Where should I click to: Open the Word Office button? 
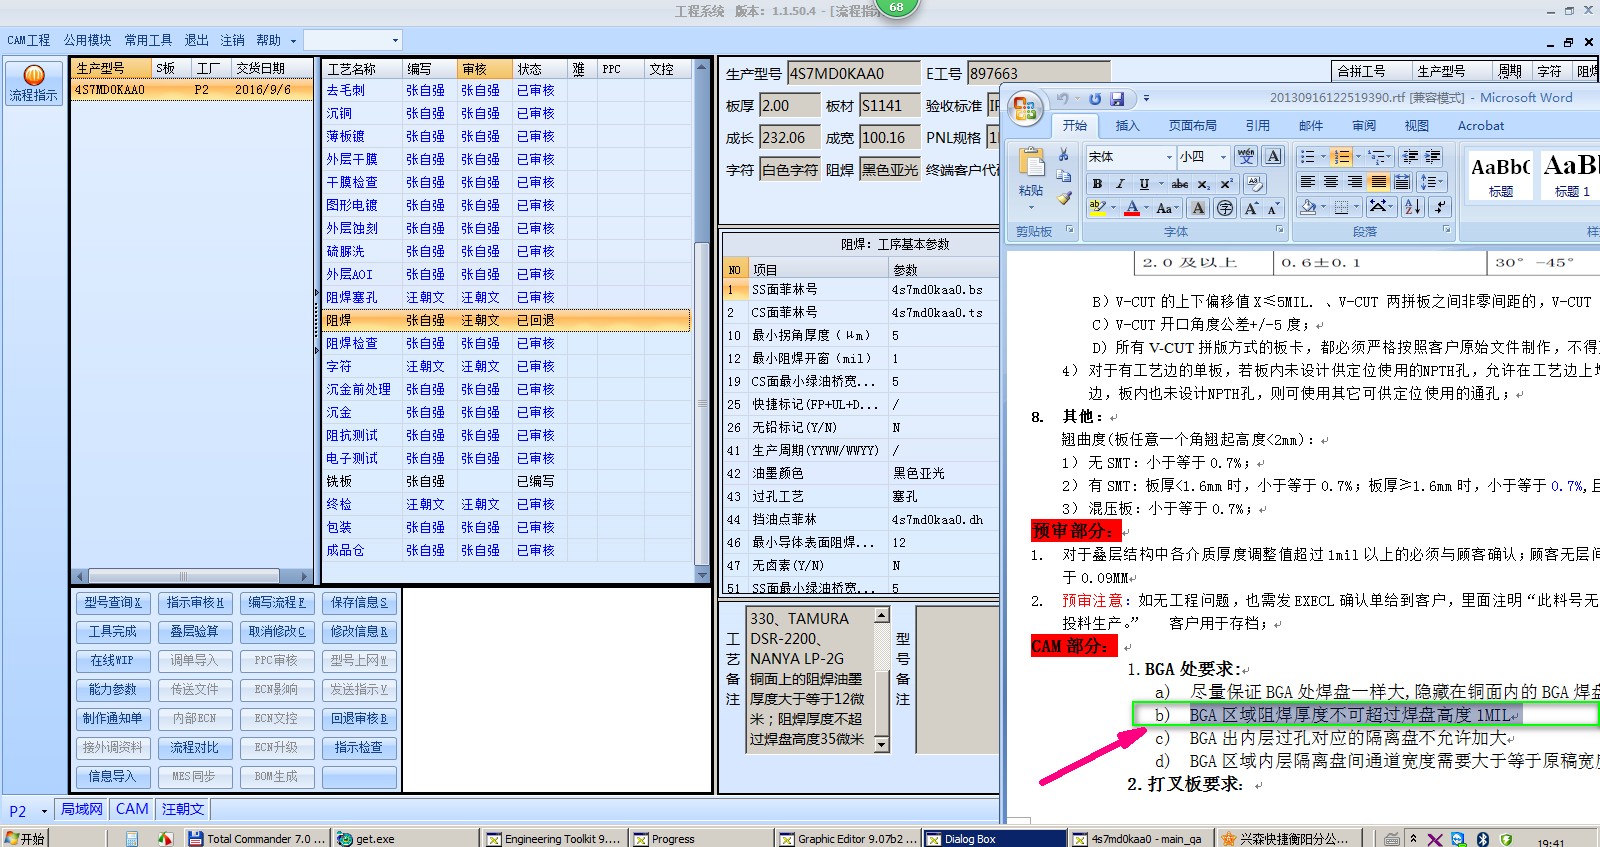click(1025, 108)
